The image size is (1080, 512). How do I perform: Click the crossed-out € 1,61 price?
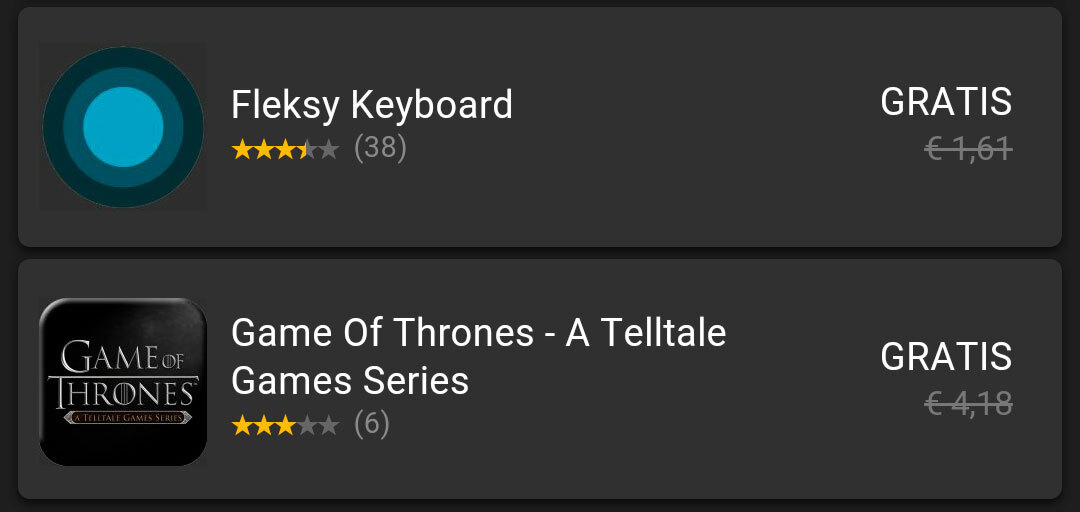click(x=969, y=150)
